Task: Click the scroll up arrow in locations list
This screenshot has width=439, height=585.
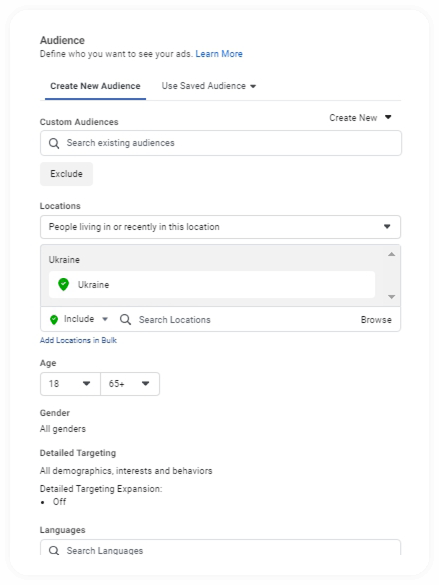Action: (x=391, y=254)
